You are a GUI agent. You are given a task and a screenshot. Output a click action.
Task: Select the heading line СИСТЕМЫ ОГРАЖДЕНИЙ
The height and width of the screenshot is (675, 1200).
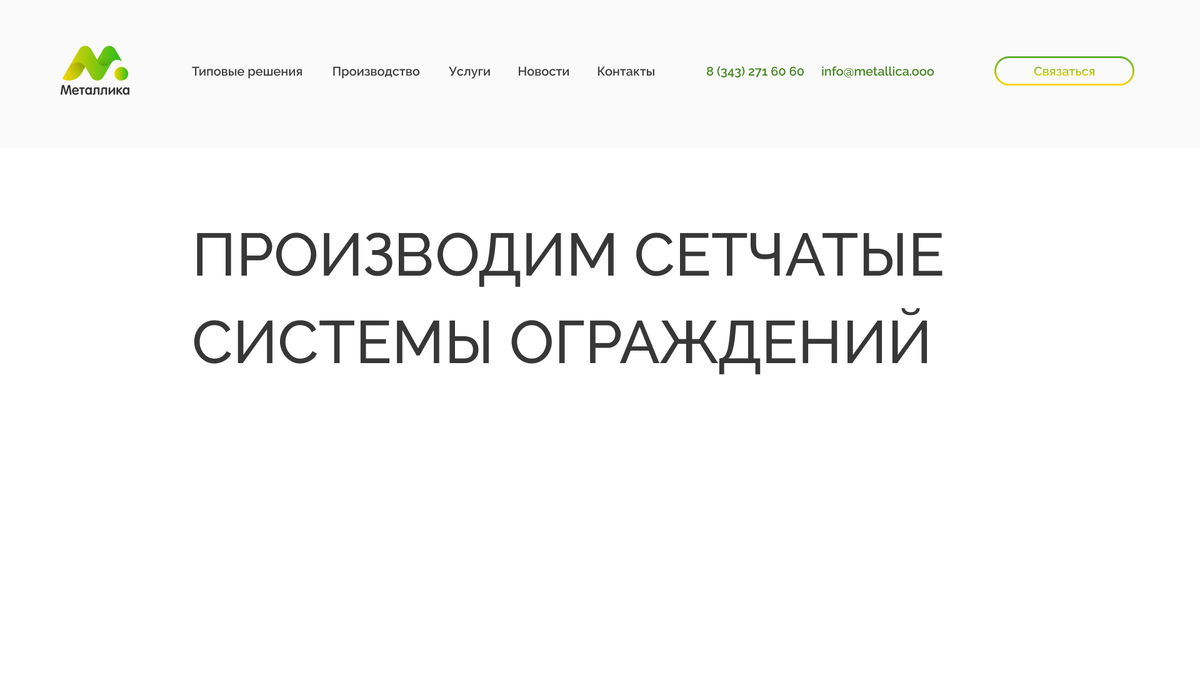561,342
